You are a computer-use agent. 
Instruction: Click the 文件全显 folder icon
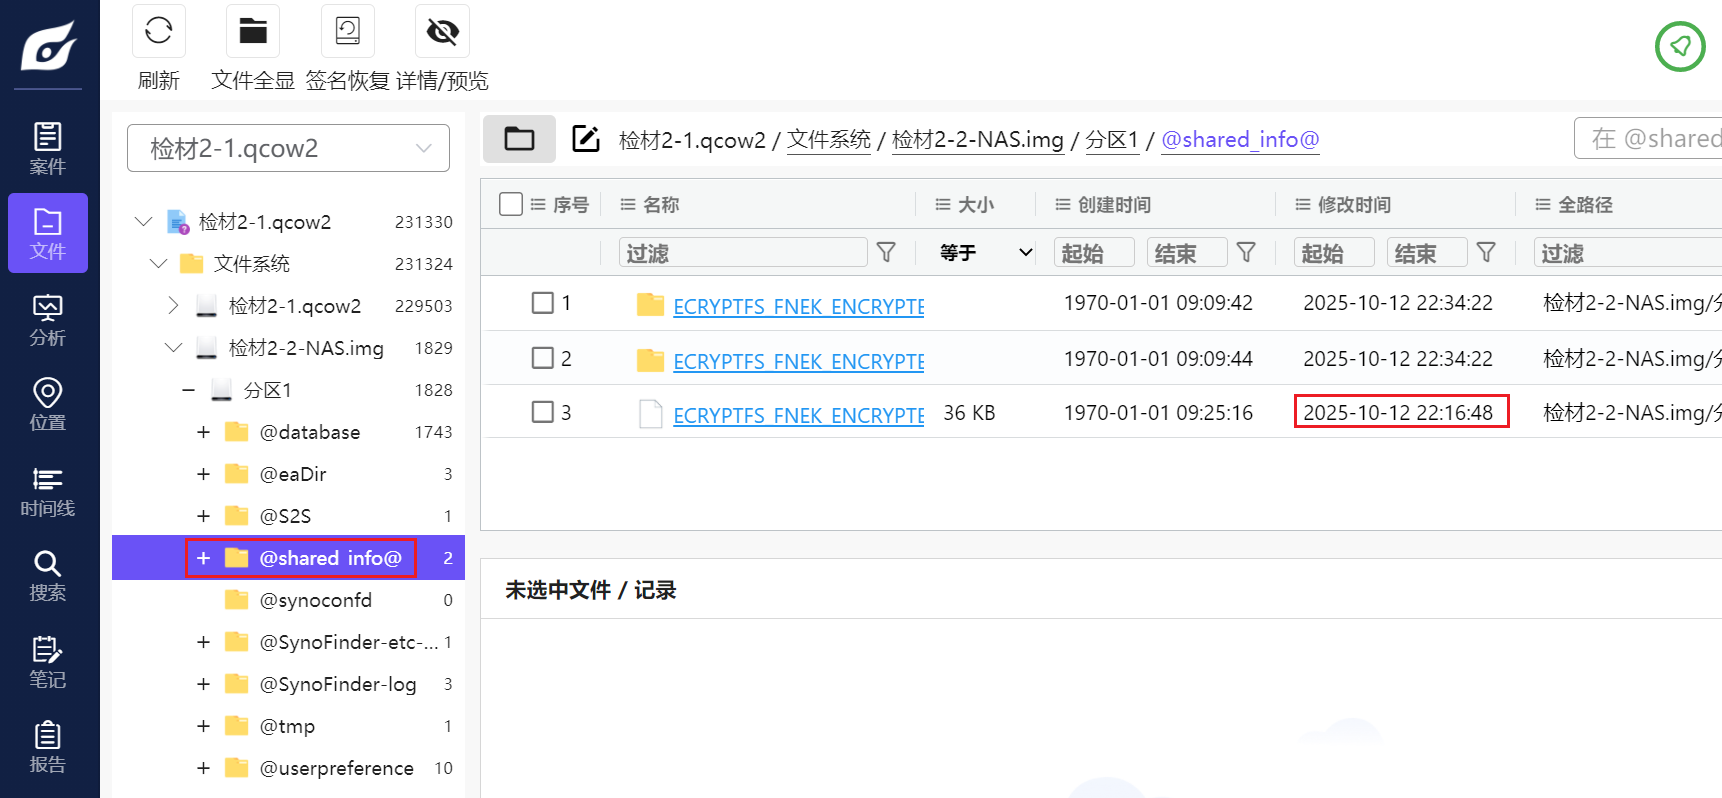(x=253, y=32)
